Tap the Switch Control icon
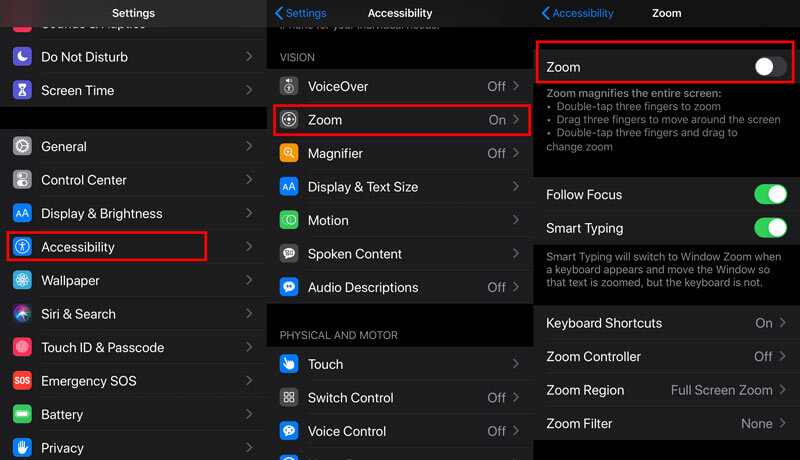 289,397
